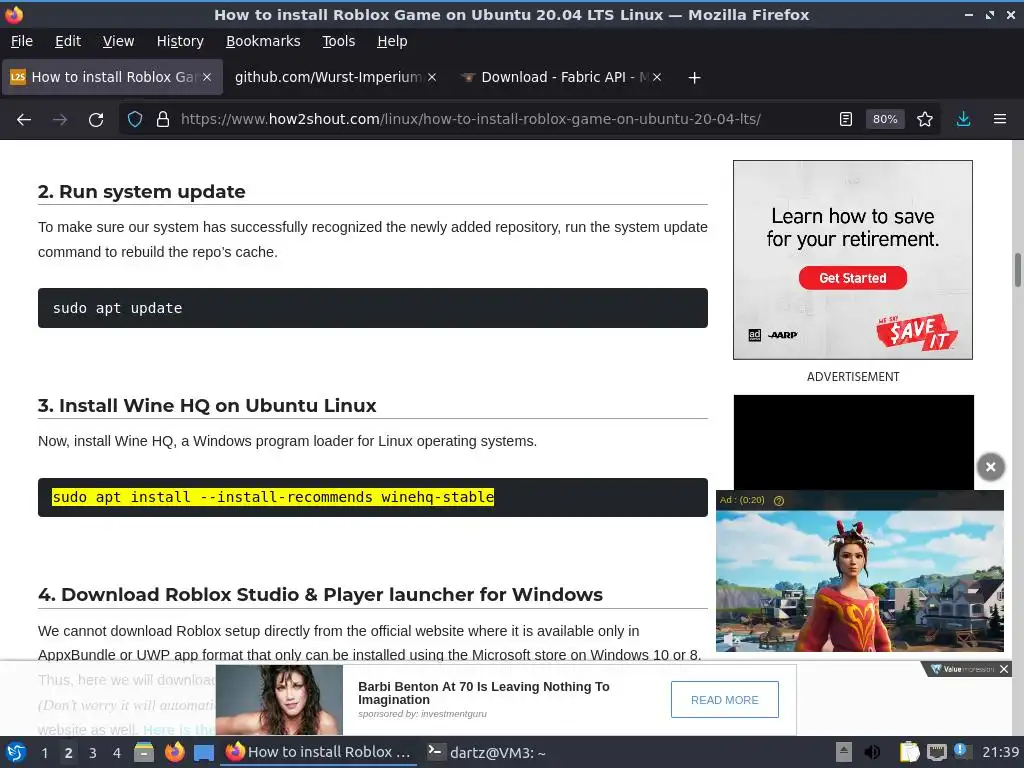
Task: Bookmark this page with the star
Action: 925,120
